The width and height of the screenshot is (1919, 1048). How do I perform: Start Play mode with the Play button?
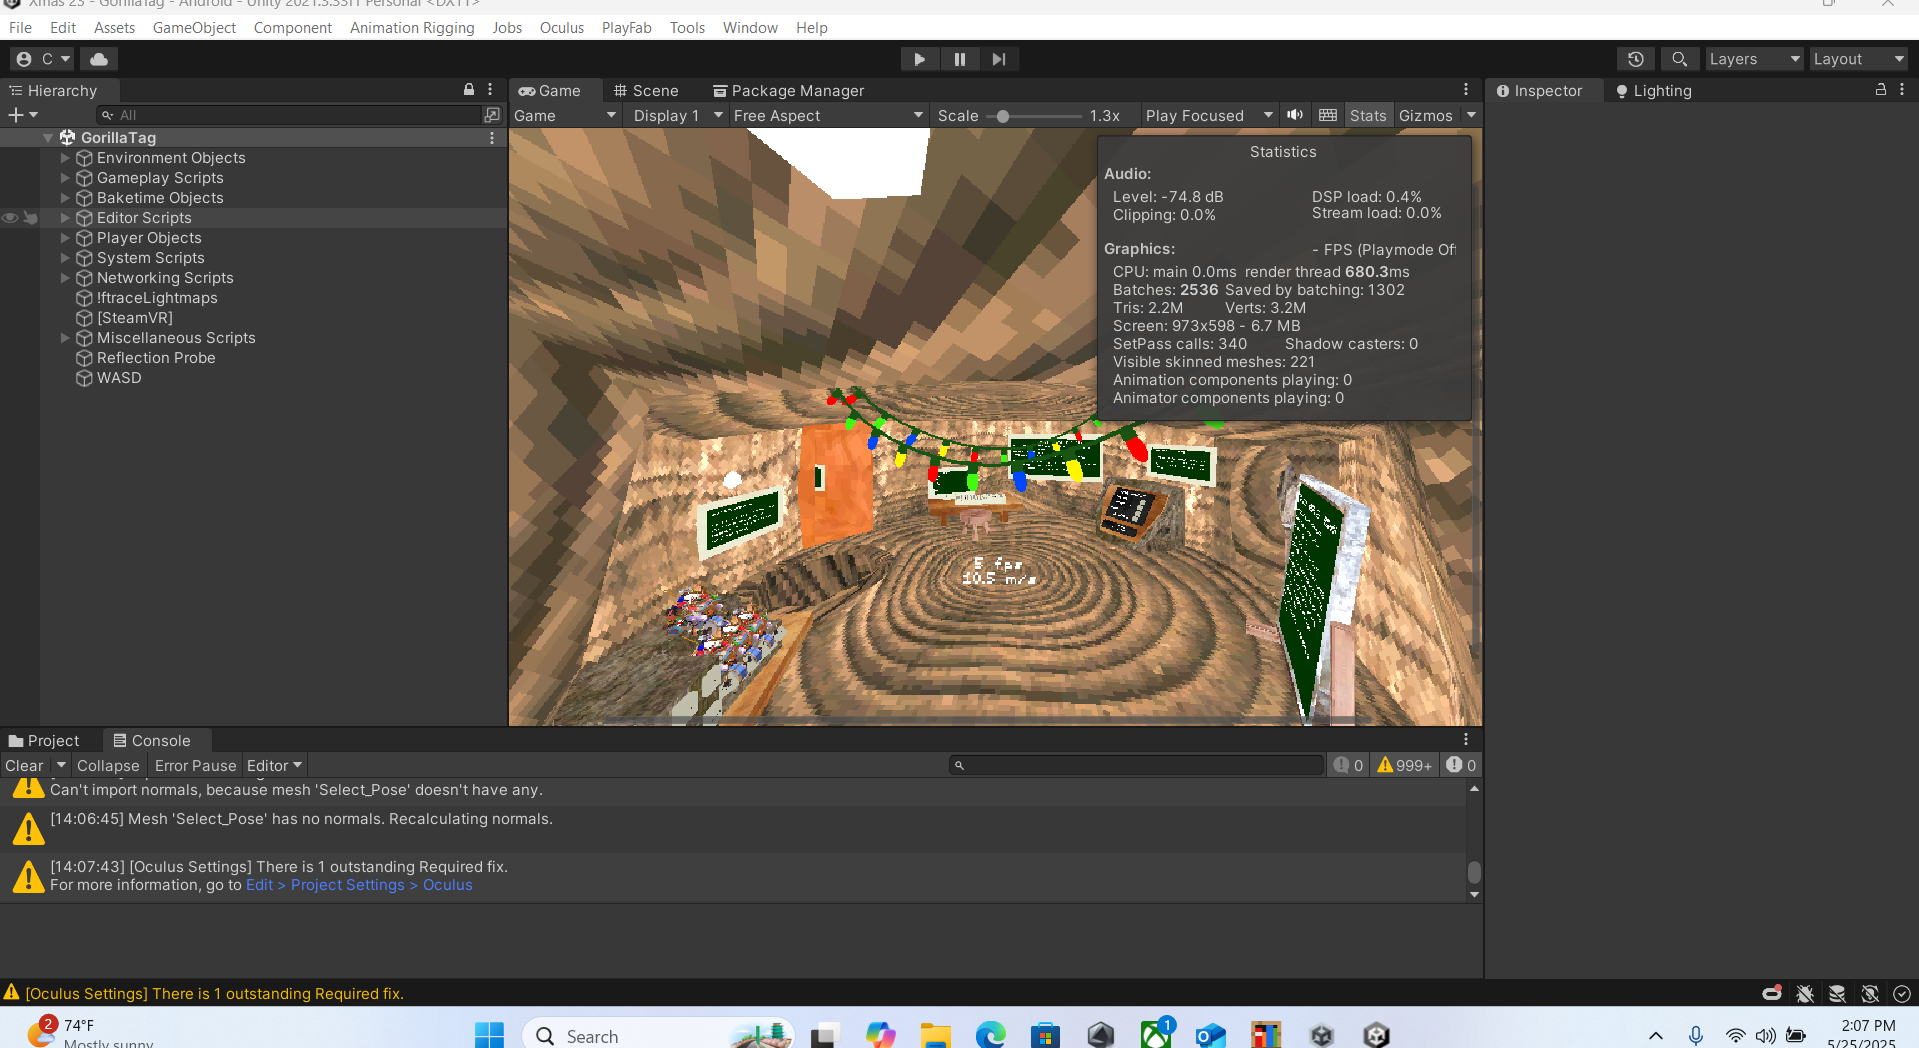919,59
